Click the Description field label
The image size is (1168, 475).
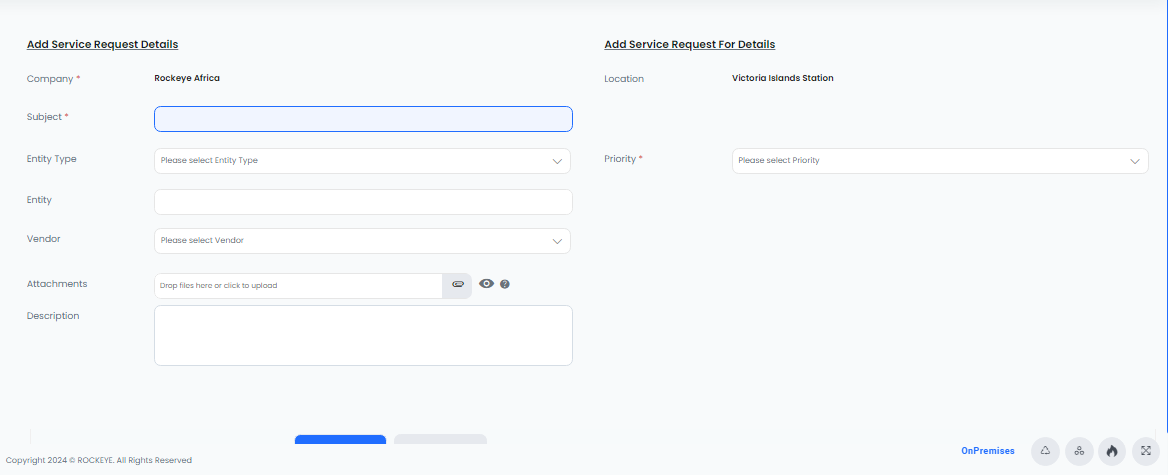click(x=53, y=316)
